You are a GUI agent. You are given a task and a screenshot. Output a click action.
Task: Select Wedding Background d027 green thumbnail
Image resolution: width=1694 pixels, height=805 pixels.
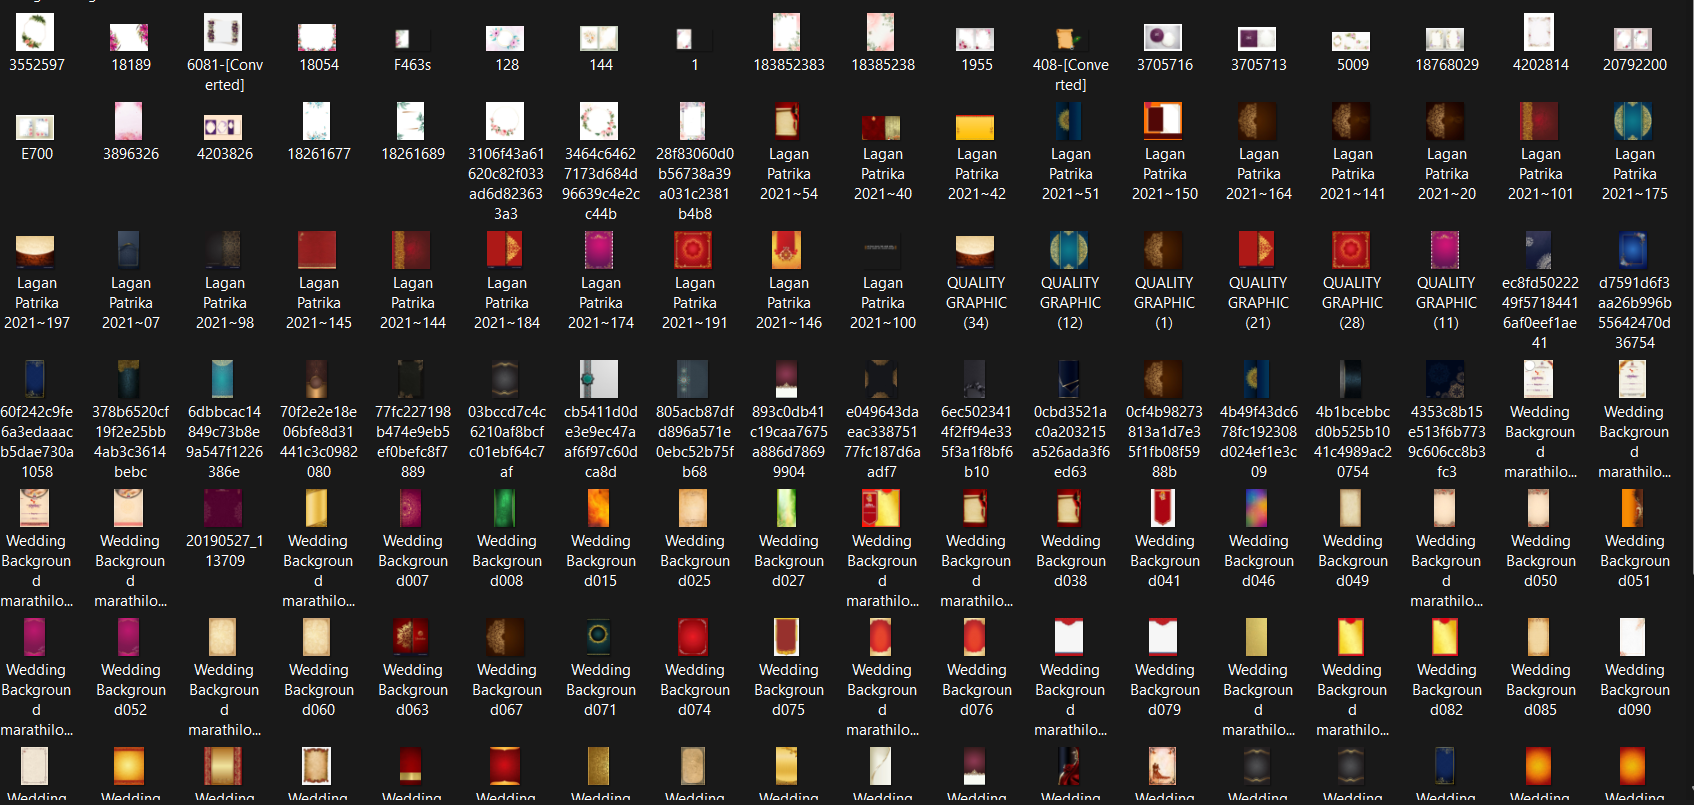point(788,509)
